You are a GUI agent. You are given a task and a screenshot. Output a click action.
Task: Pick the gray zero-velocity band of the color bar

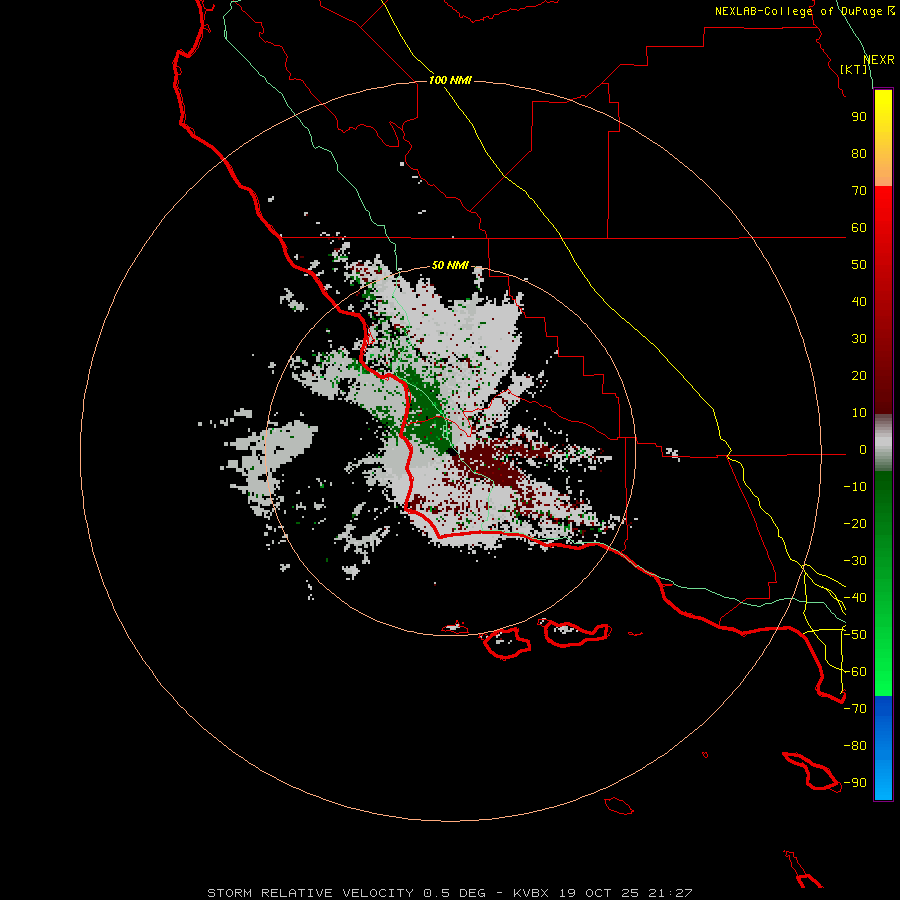pyautogui.click(x=883, y=443)
